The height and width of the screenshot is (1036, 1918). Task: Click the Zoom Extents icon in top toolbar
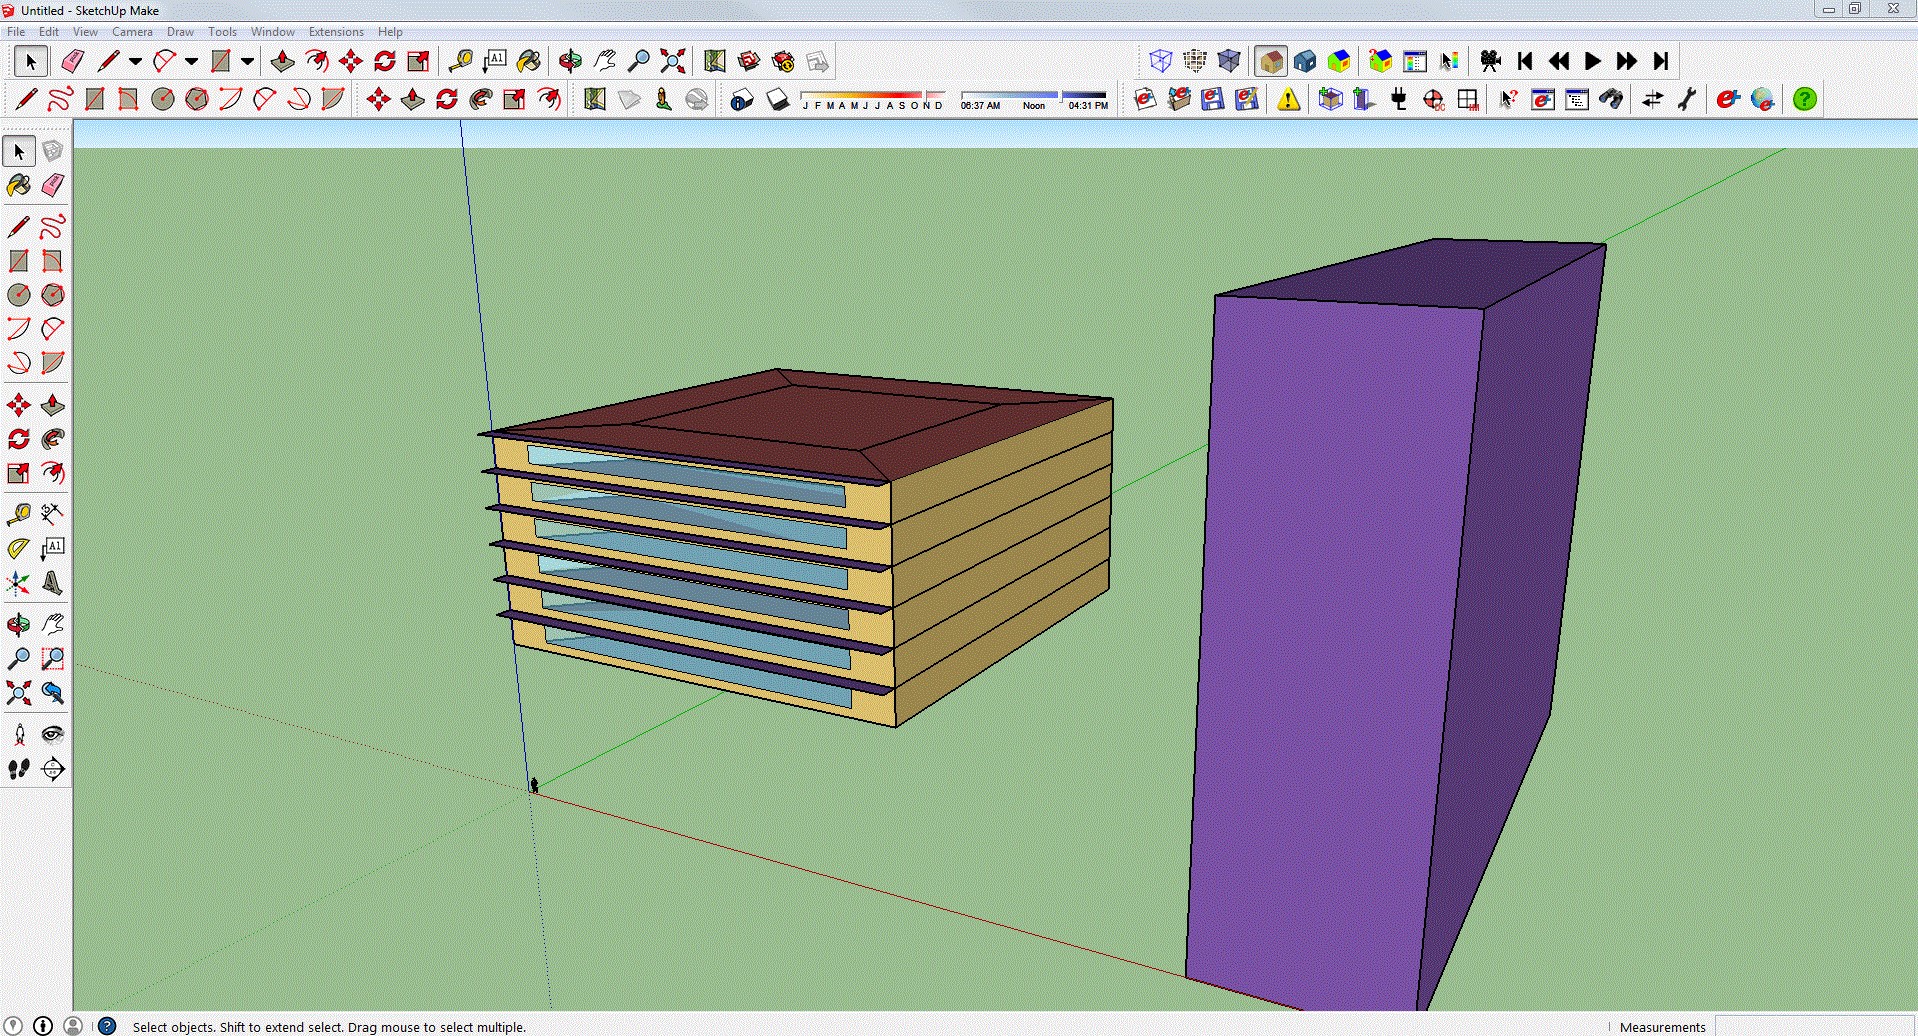pyautogui.click(x=673, y=62)
